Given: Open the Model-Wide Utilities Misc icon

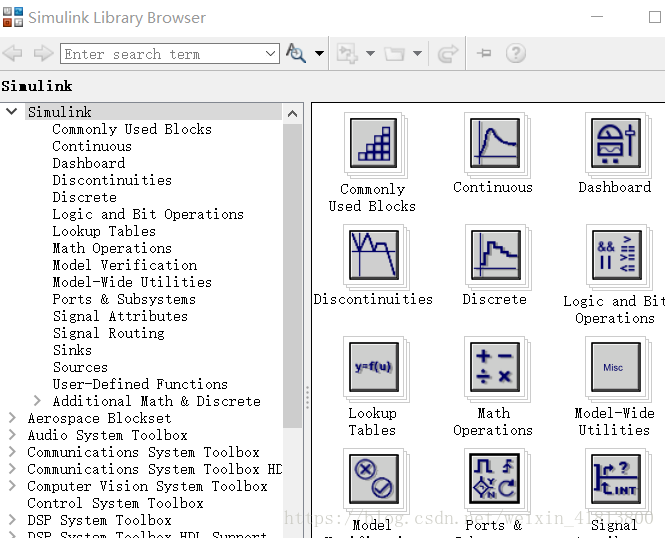Looking at the screenshot, I should coord(615,367).
